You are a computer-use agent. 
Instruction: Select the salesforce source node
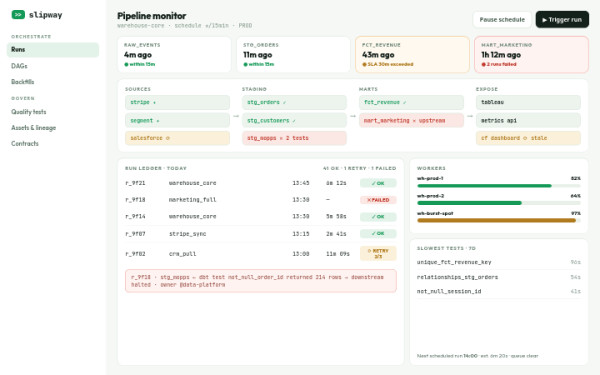pos(177,138)
